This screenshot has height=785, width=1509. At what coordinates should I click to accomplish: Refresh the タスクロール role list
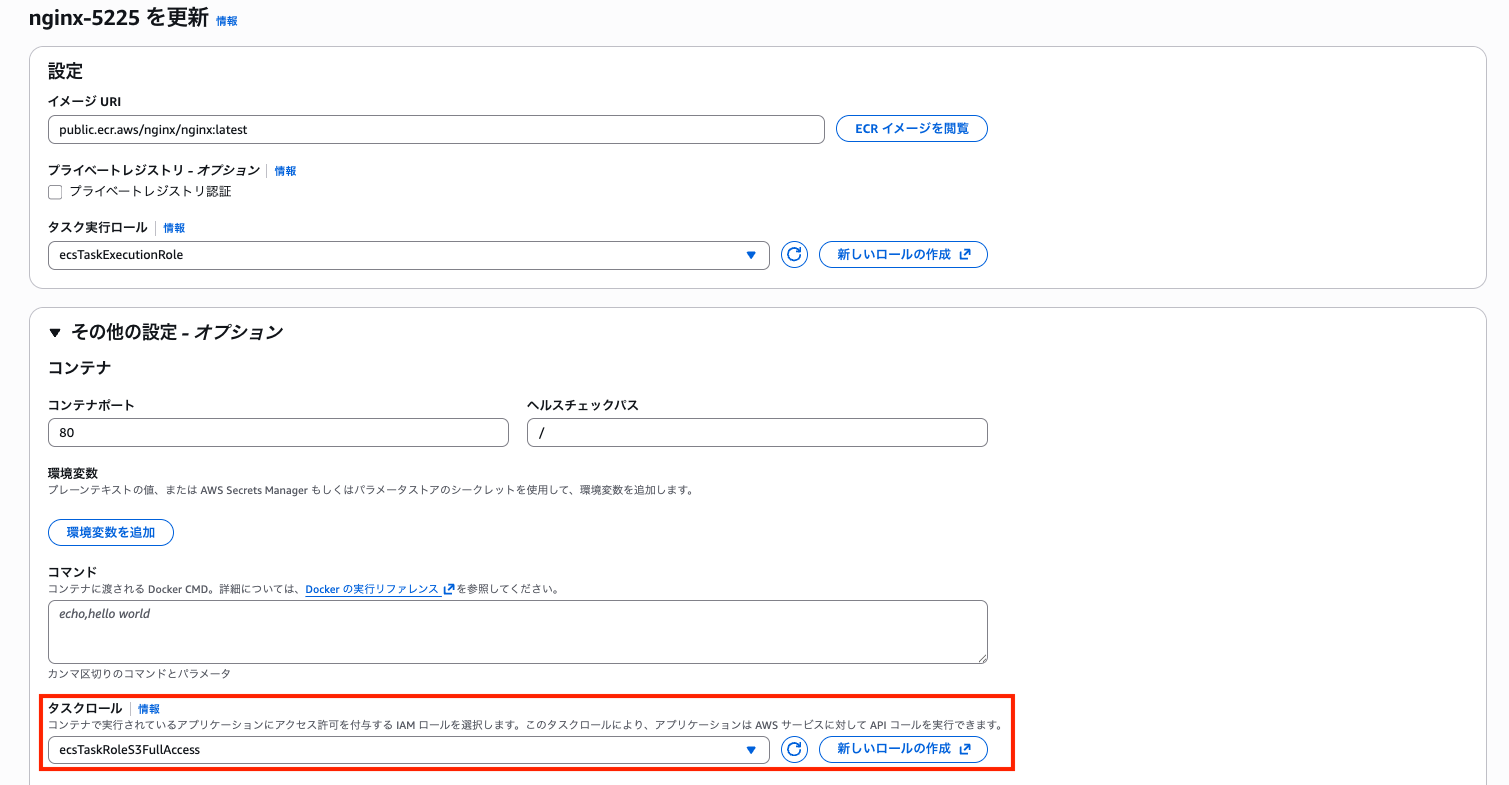[x=793, y=749]
